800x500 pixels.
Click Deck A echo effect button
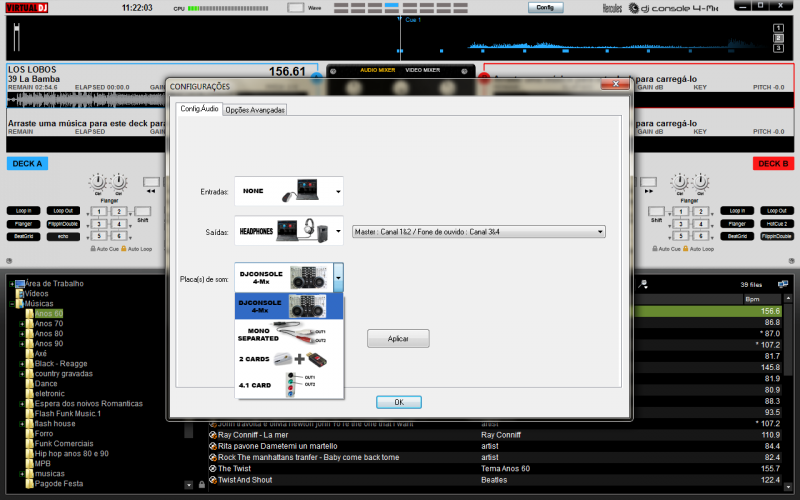click(63, 237)
